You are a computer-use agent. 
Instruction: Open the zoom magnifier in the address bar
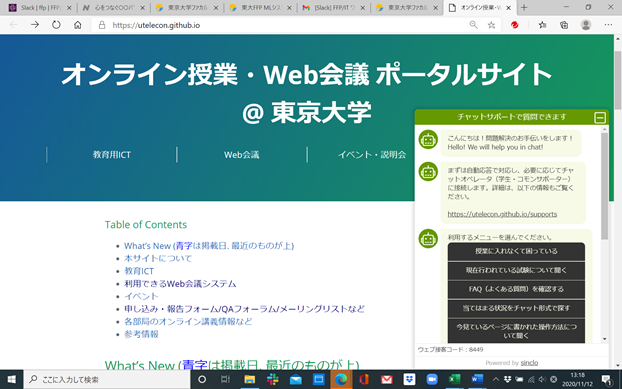coord(473,25)
